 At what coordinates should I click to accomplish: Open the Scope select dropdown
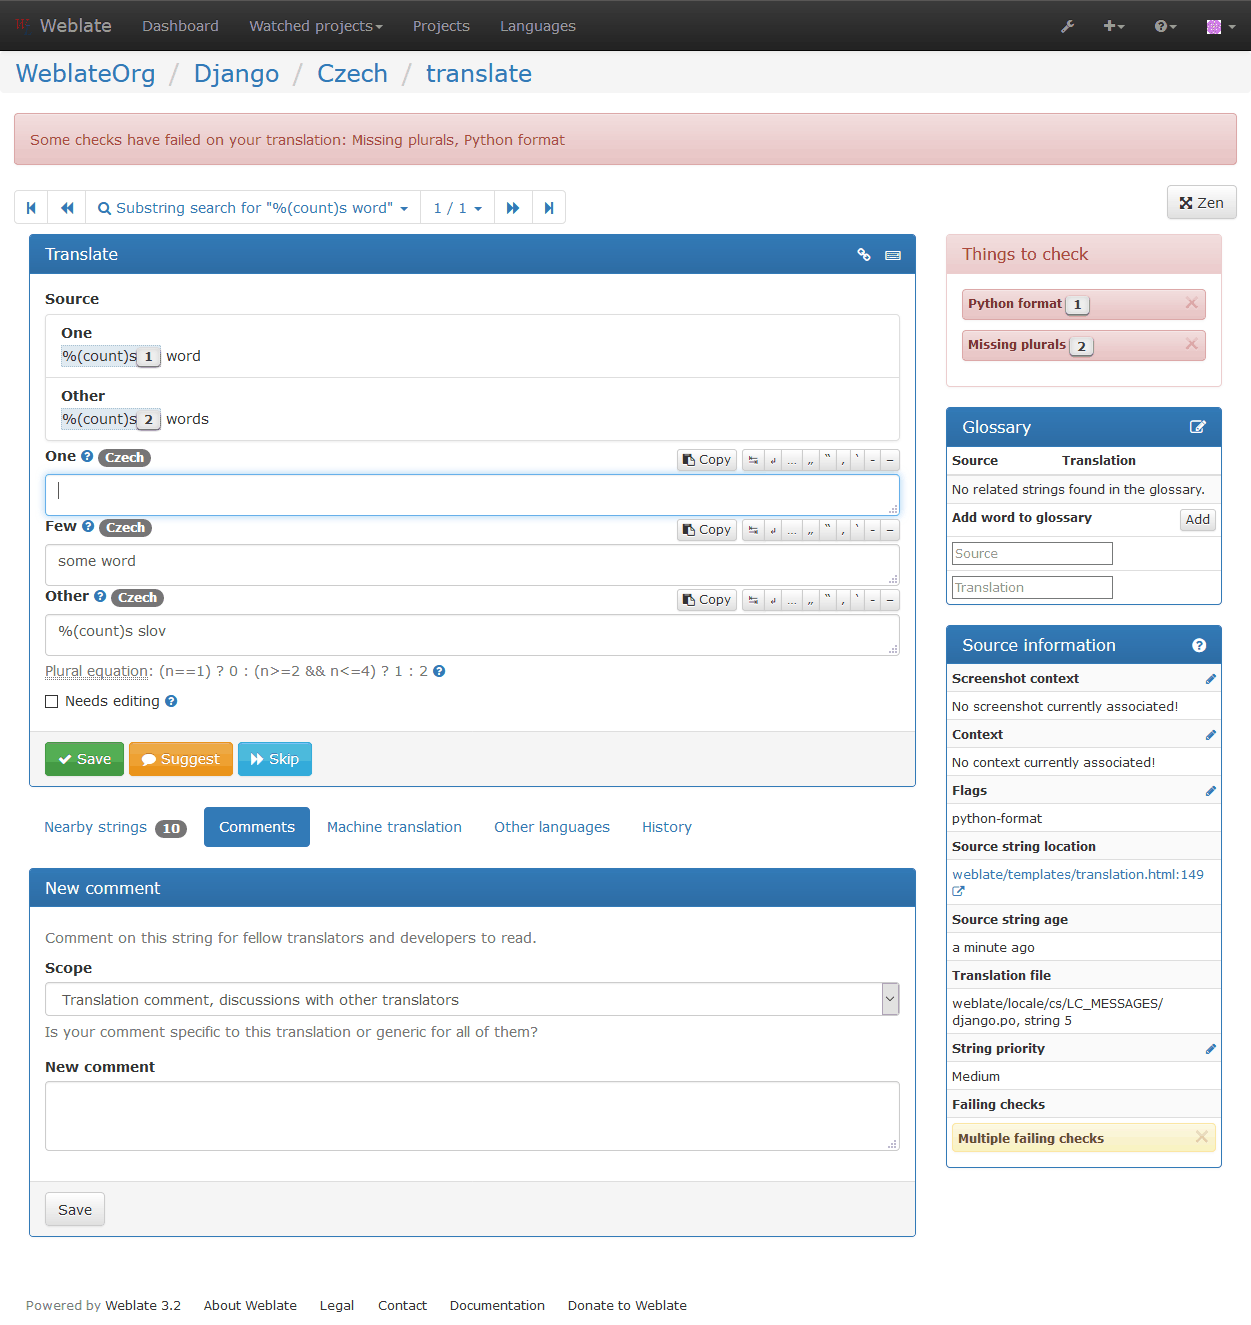[x=472, y=999]
